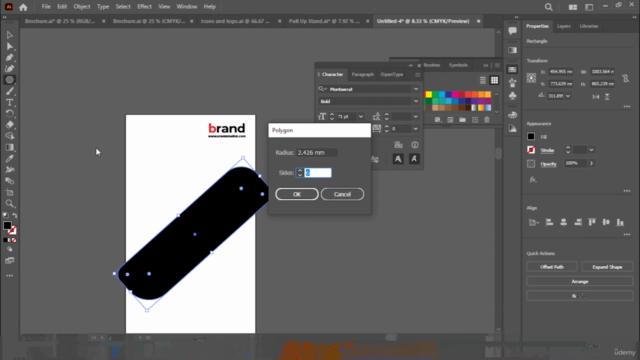Expand opacity slider arrow
This screenshot has height=360, width=640.
click(x=591, y=163)
